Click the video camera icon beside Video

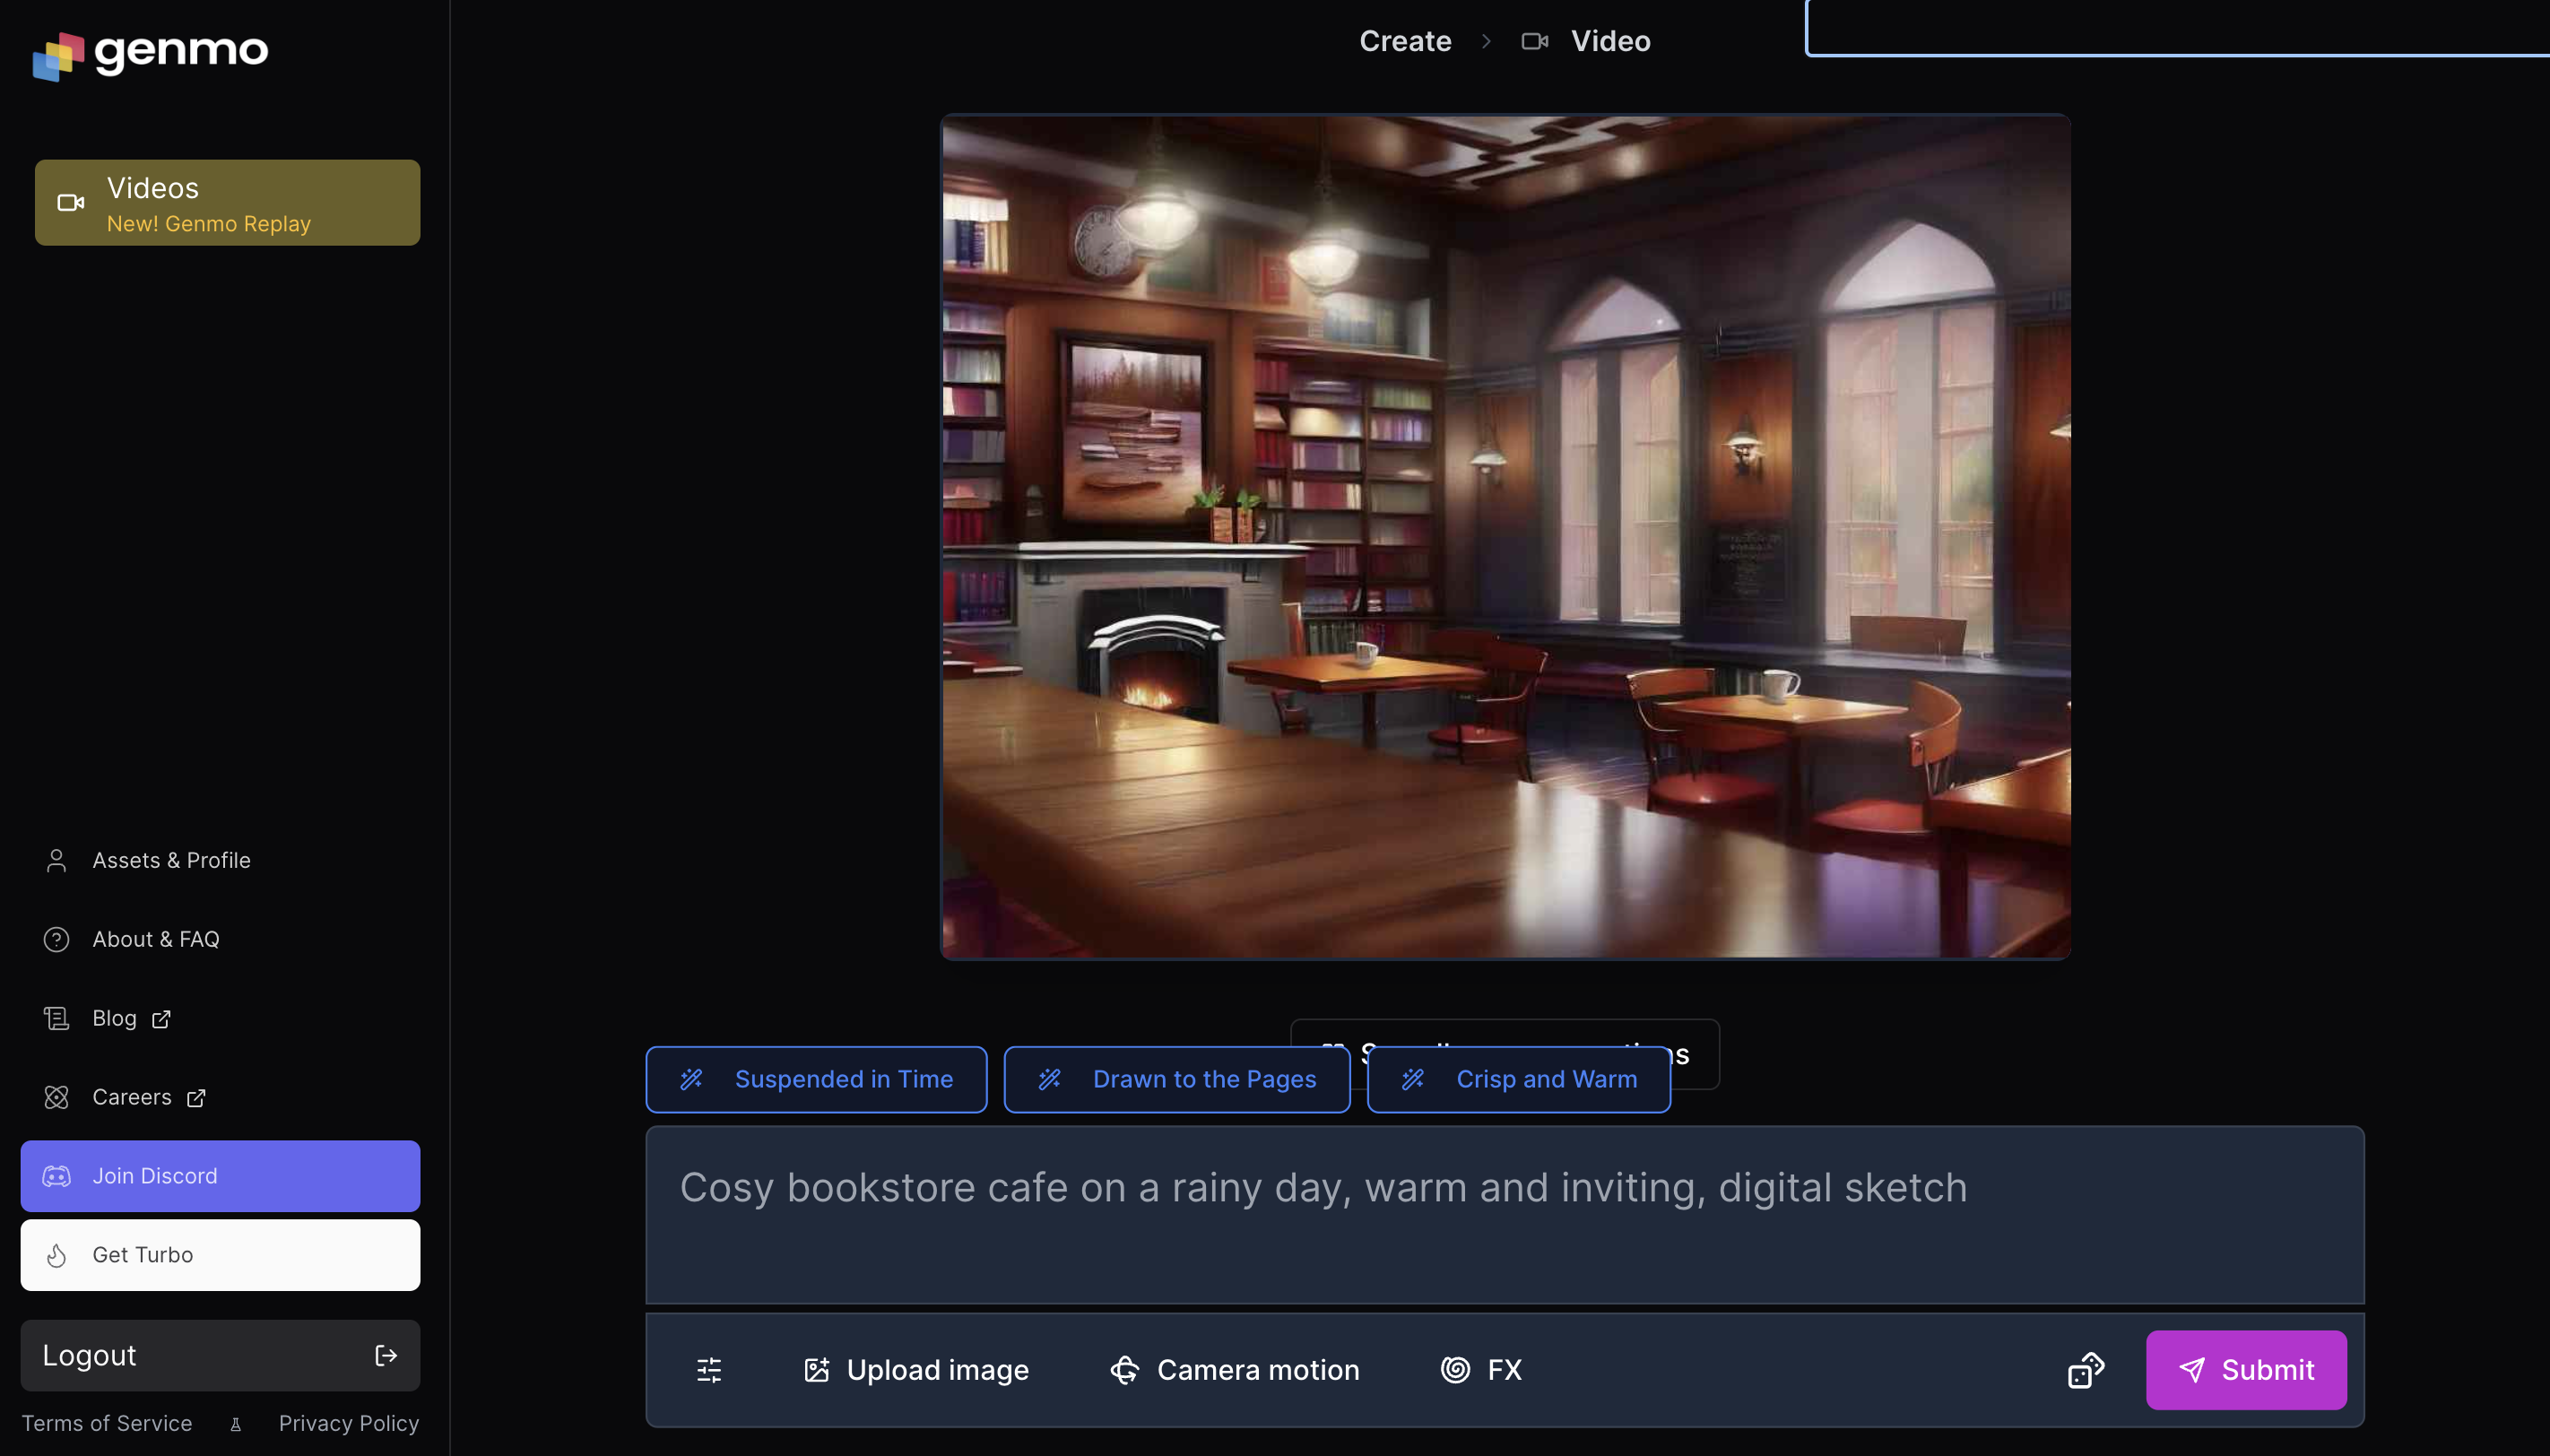tap(1534, 40)
